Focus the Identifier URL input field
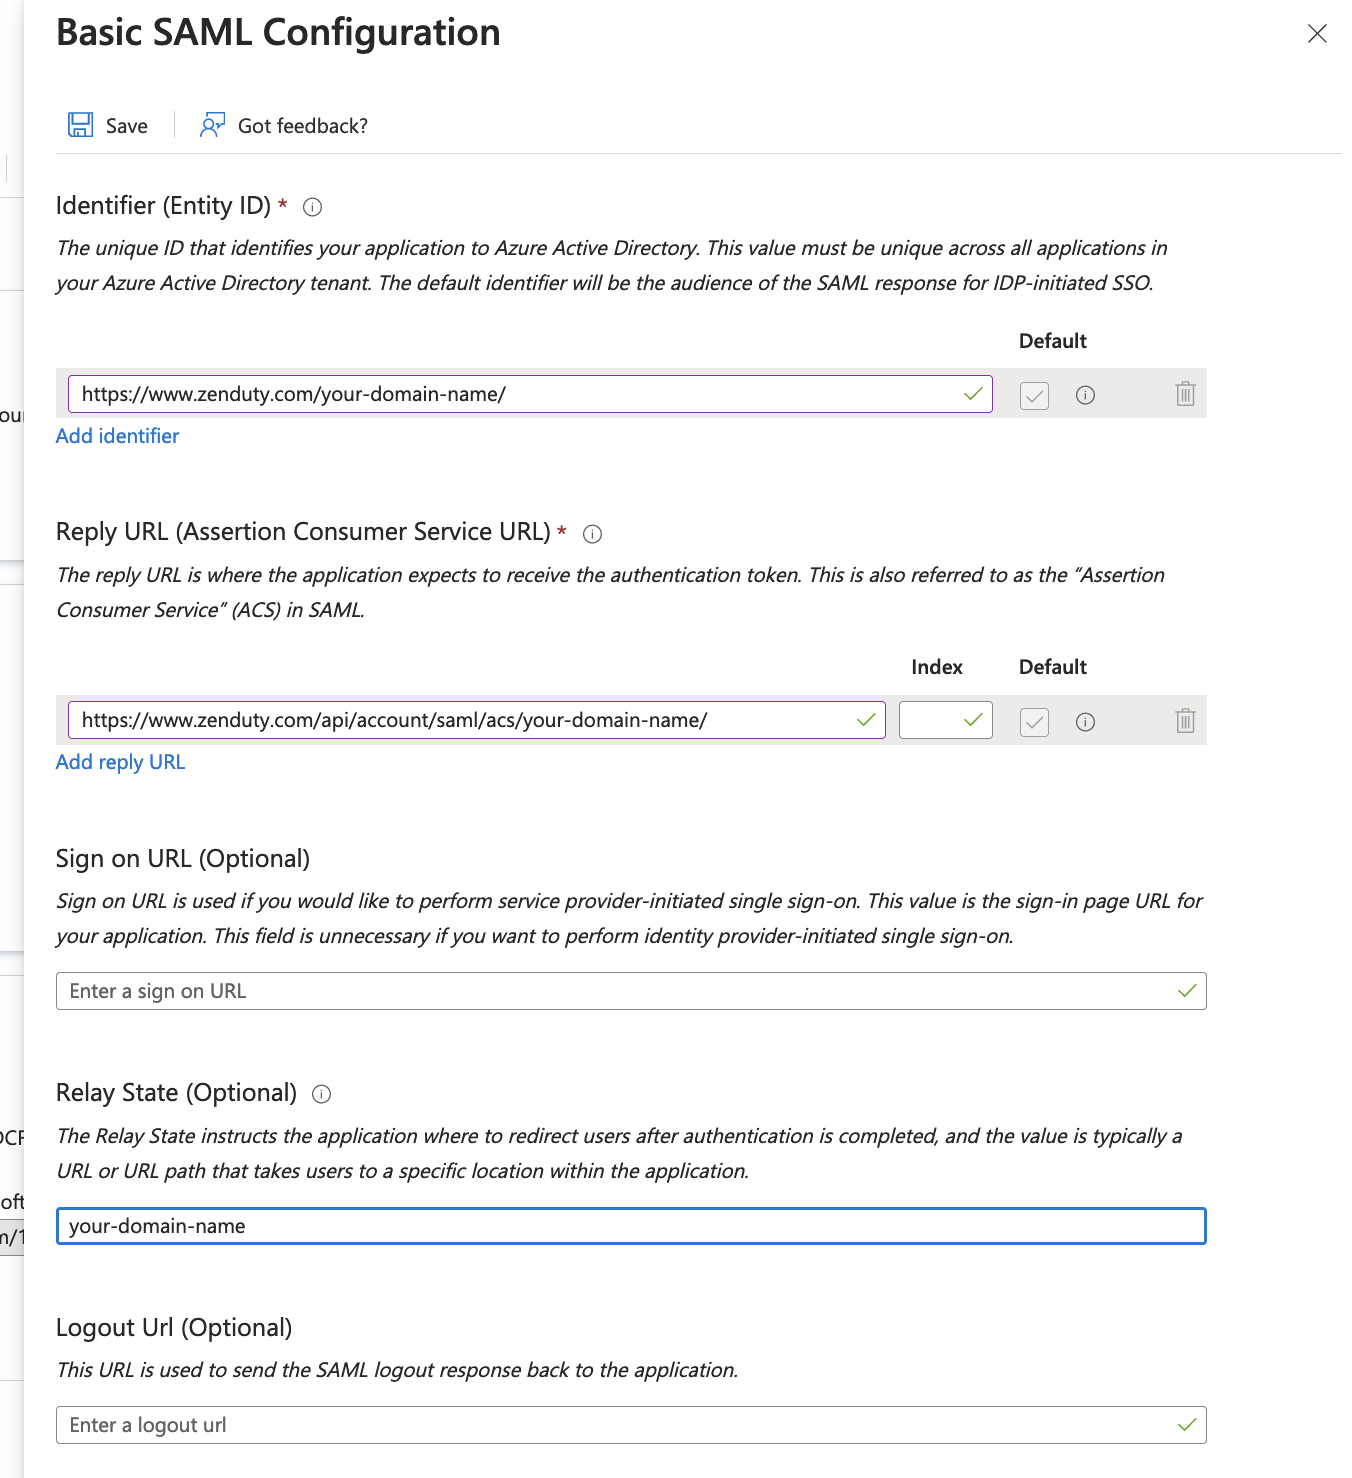 530,394
